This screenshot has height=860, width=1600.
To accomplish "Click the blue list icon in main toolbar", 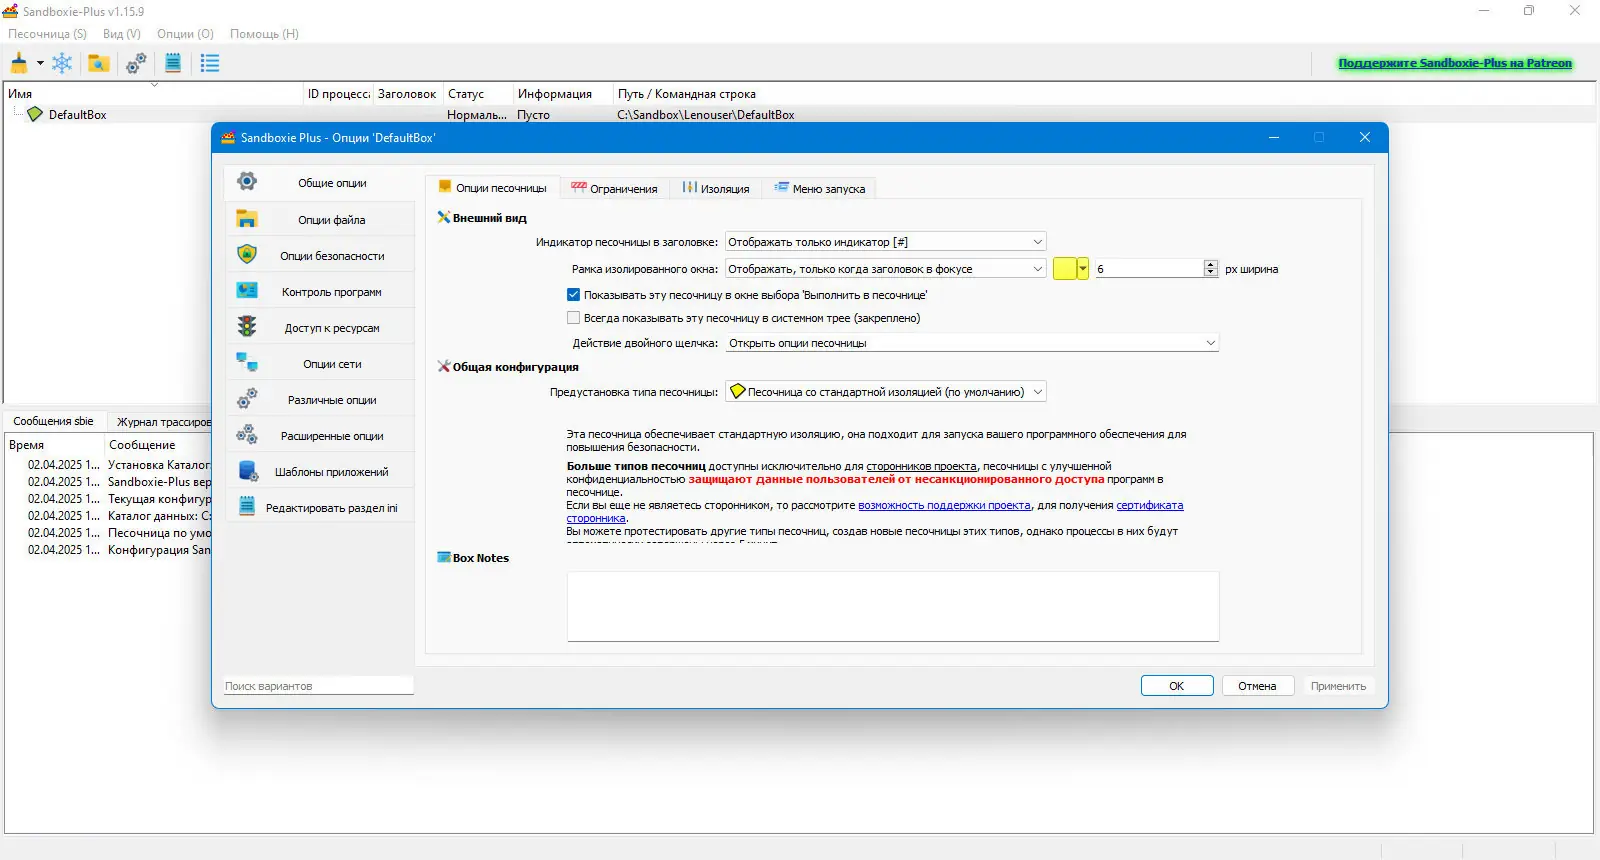I will (210, 63).
